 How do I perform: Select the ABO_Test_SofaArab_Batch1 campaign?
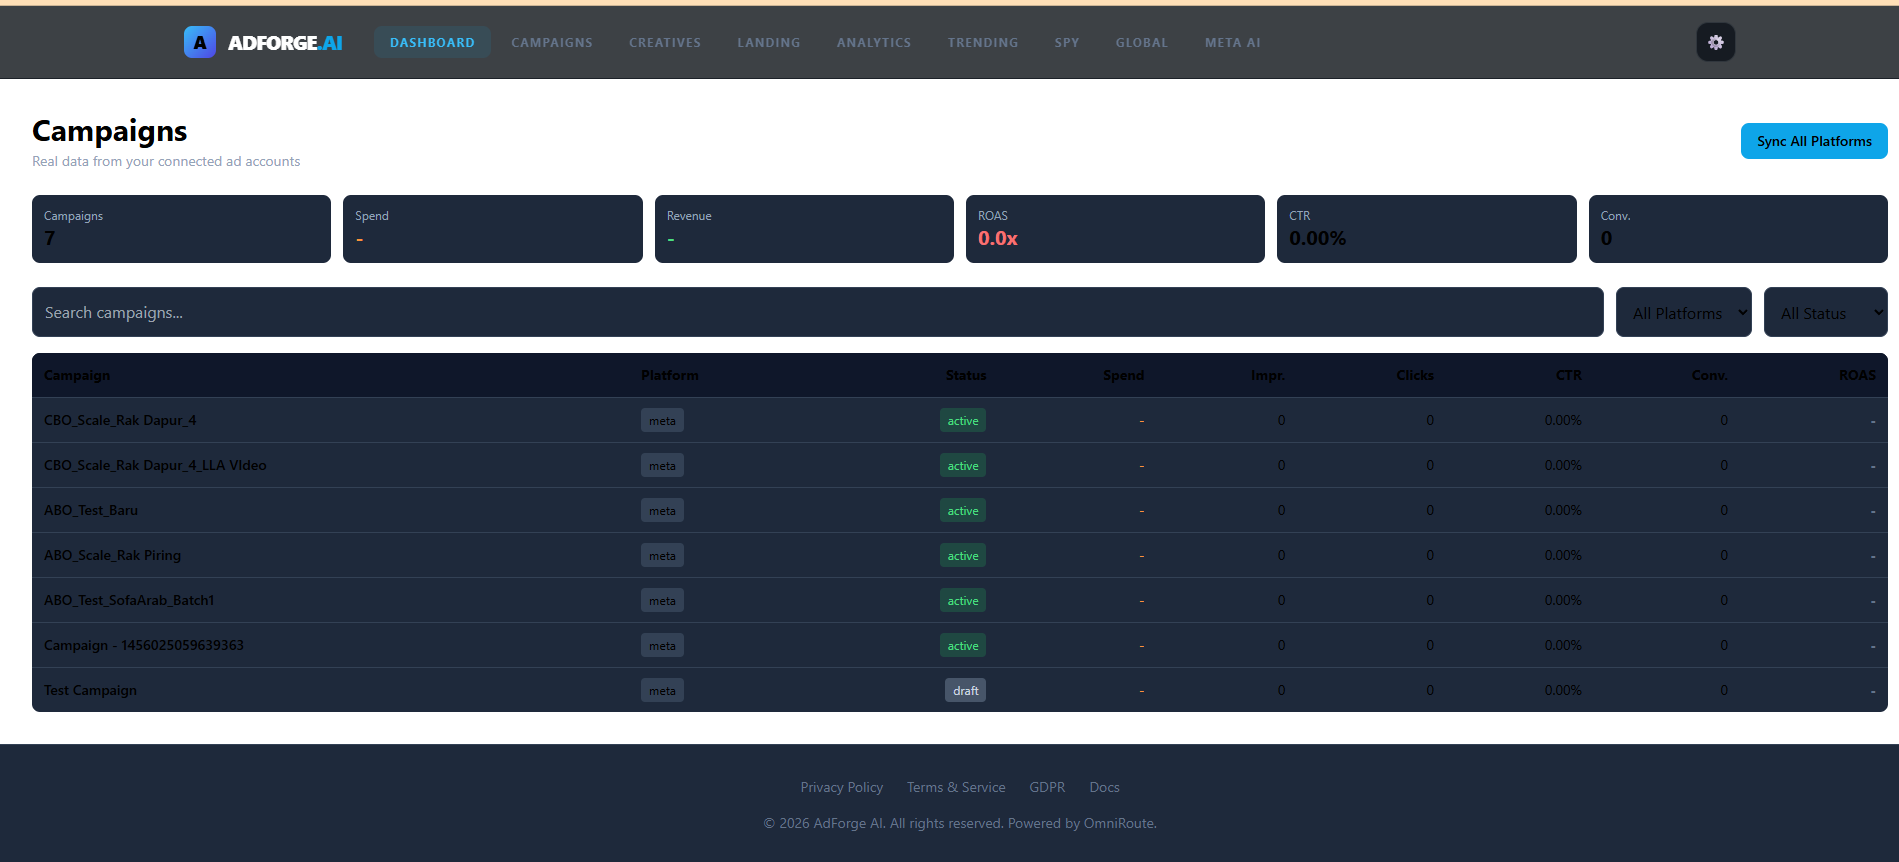point(129,600)
